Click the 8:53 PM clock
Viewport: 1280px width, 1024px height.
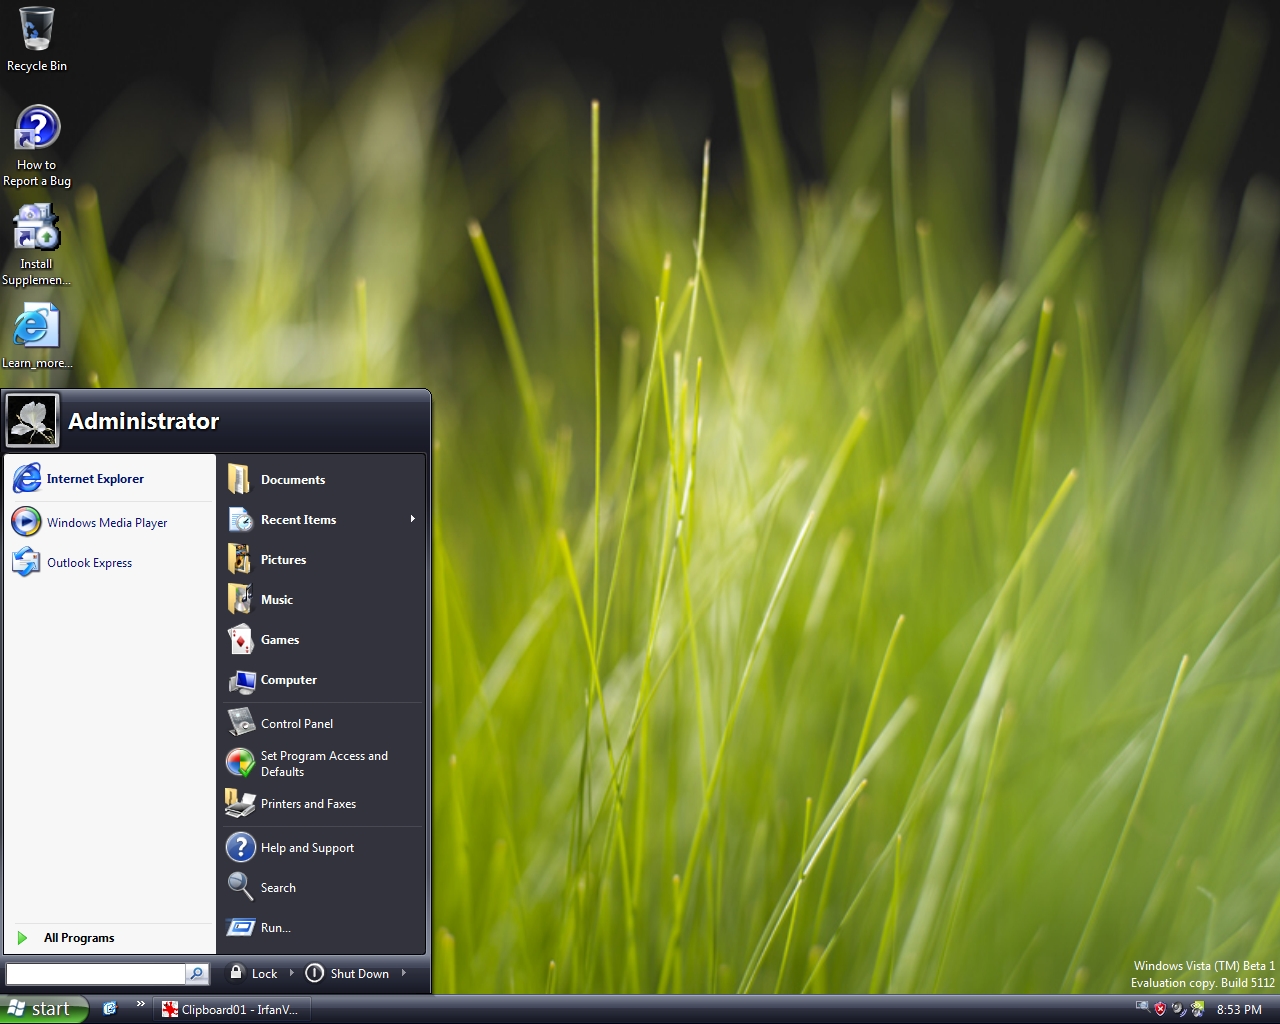(1239, 1010)
